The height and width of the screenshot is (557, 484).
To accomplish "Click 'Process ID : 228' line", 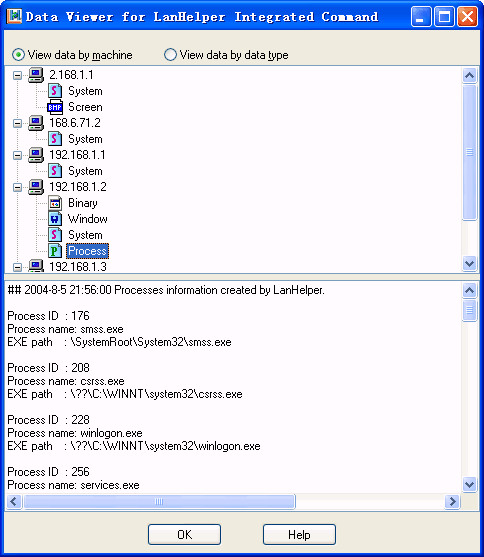I will (48, 420).
